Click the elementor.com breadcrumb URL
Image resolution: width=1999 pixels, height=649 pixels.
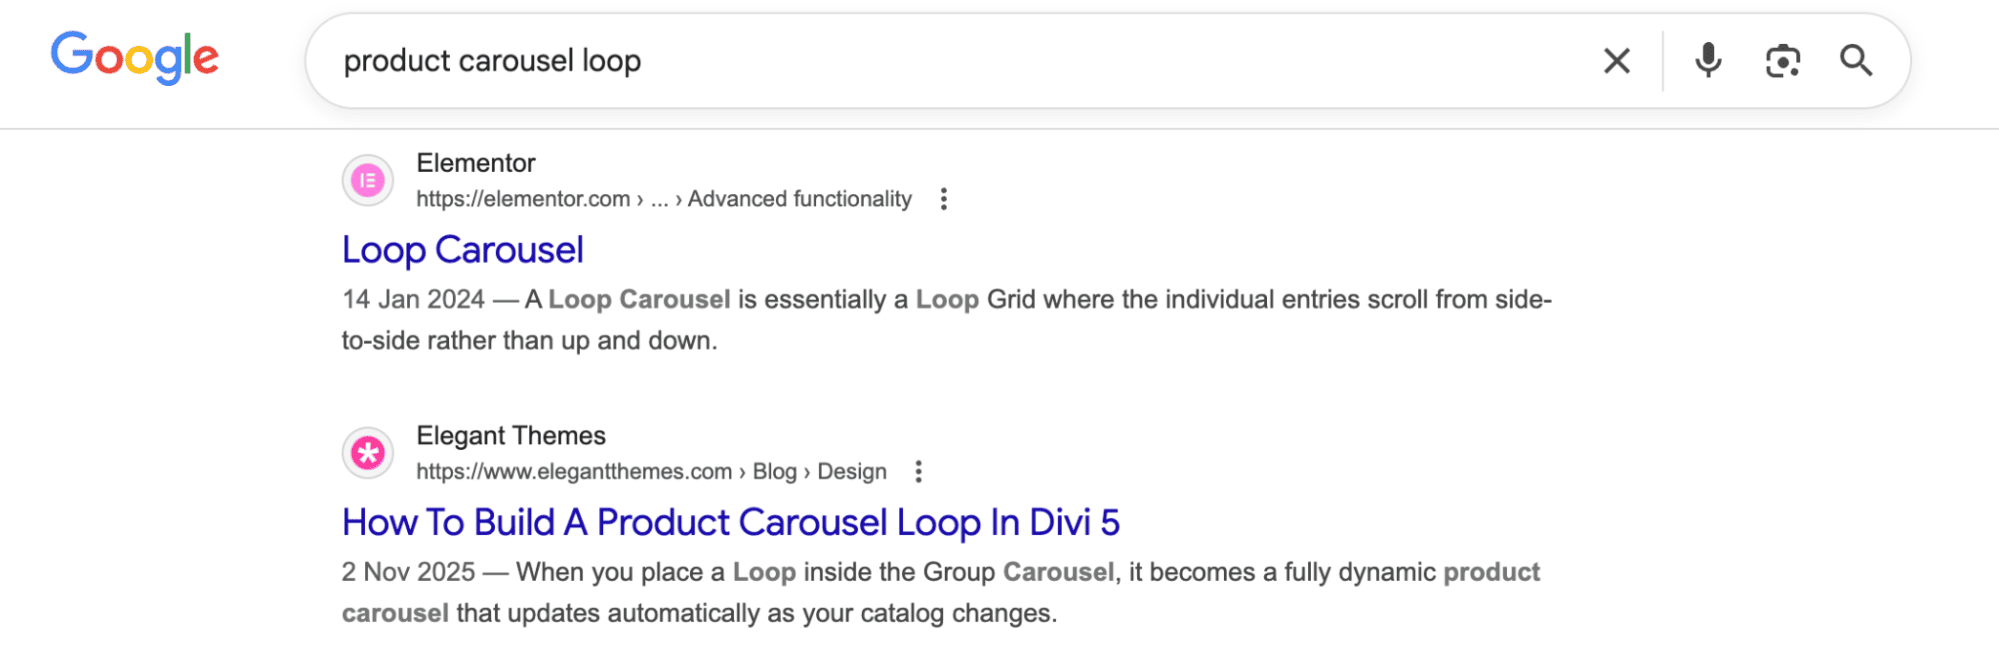click(x=664, y=199)
